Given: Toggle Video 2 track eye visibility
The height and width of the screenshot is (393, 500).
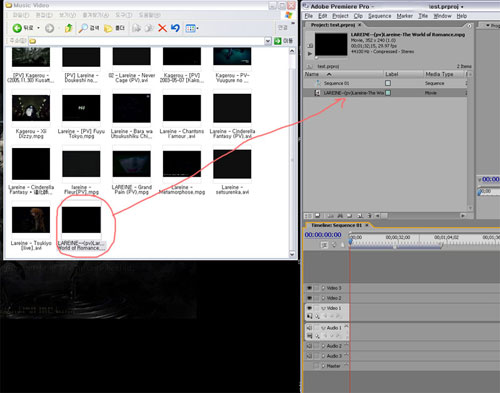Looking at the screenshot, I should point(309,298).
